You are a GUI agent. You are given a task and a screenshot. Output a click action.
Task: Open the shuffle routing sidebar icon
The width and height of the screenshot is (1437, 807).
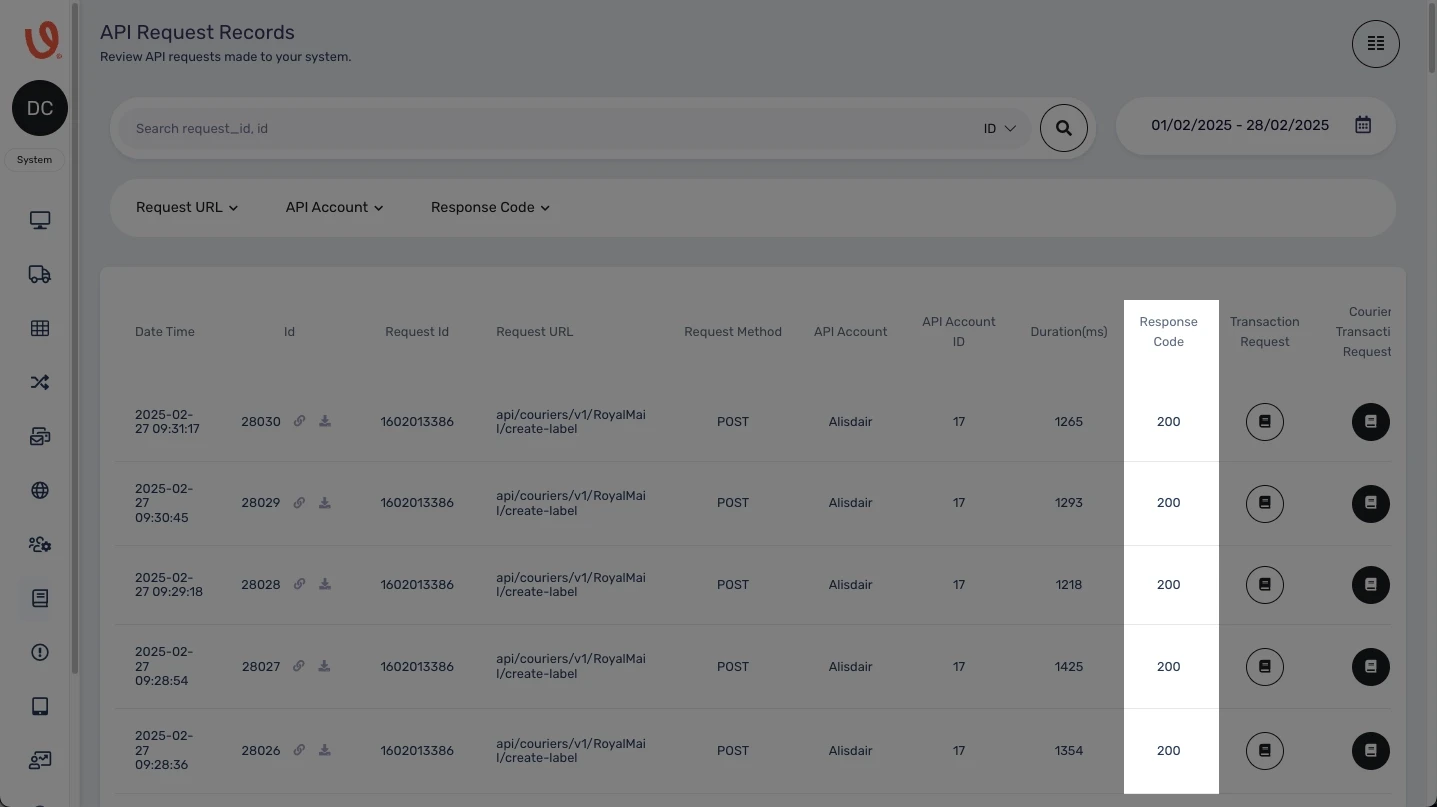click(x=40, y=382)
